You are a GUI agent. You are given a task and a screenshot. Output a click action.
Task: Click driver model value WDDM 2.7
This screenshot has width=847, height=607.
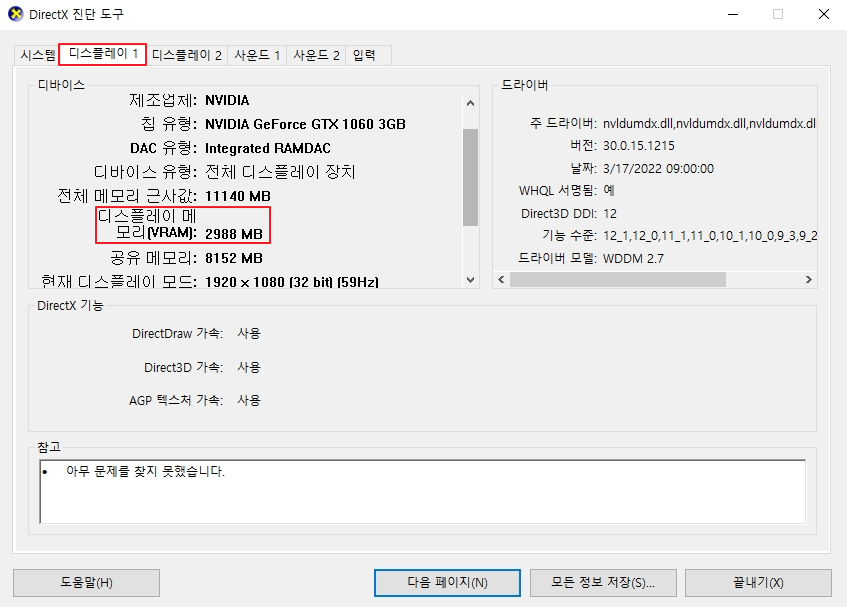click(633, 259)
